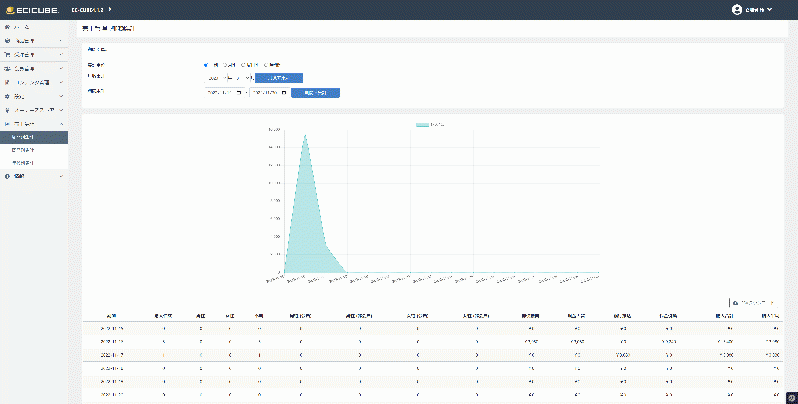The image size is (798, 404).
Task: Select the third aggregation unit radio button
Action: (x=243, y=65)
